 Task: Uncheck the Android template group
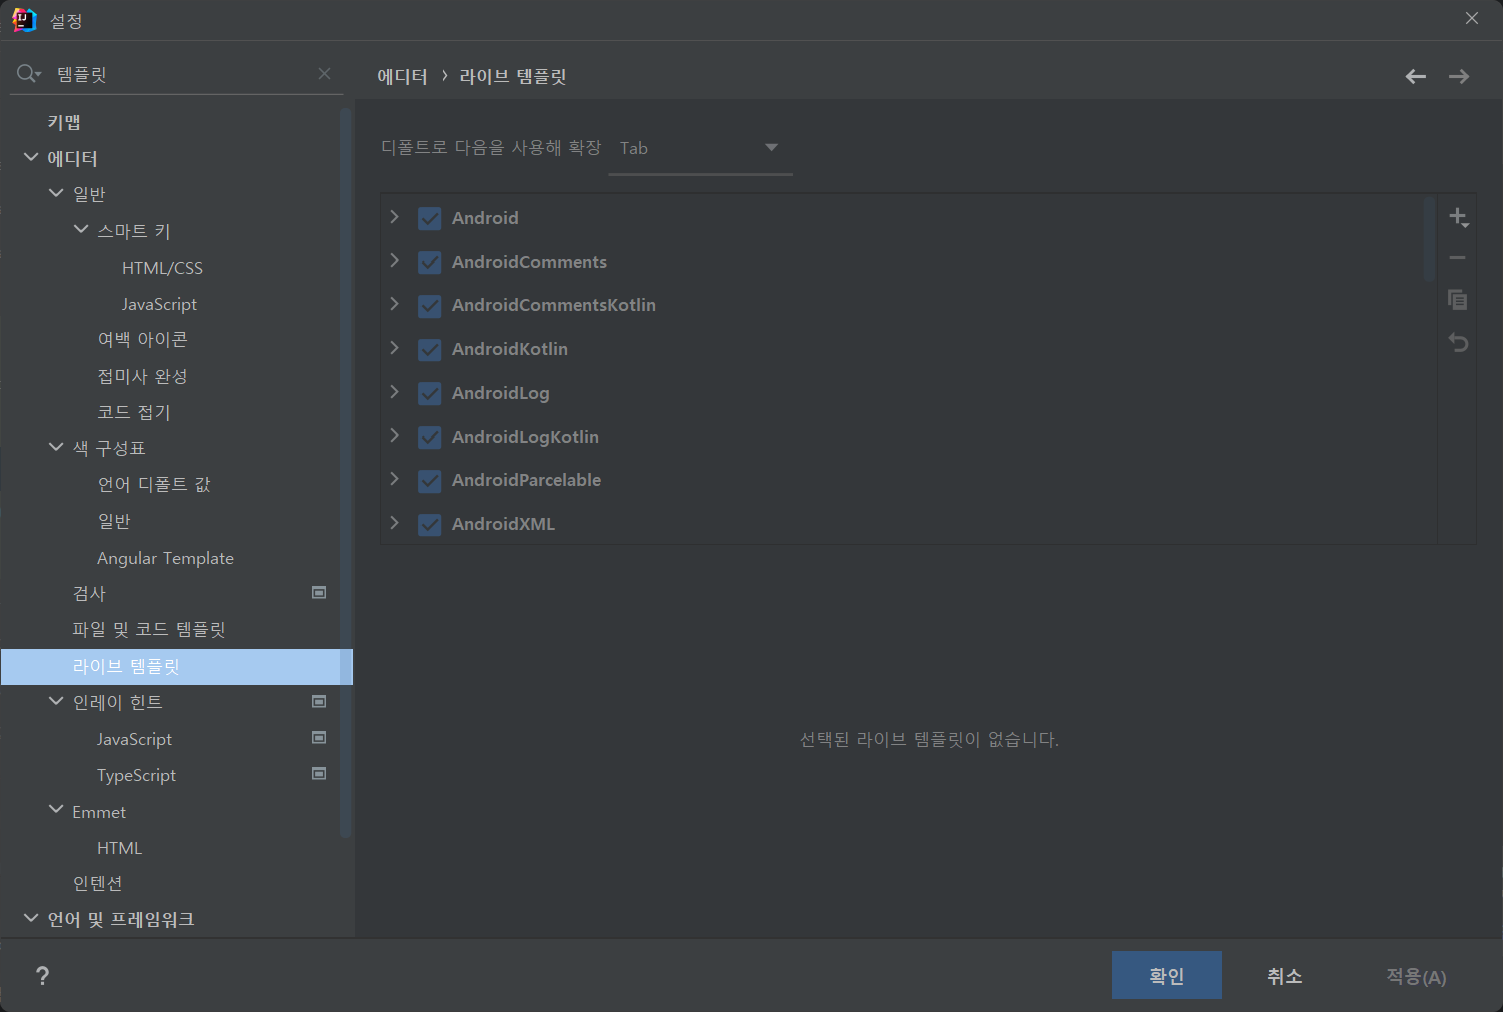(430, 218)
